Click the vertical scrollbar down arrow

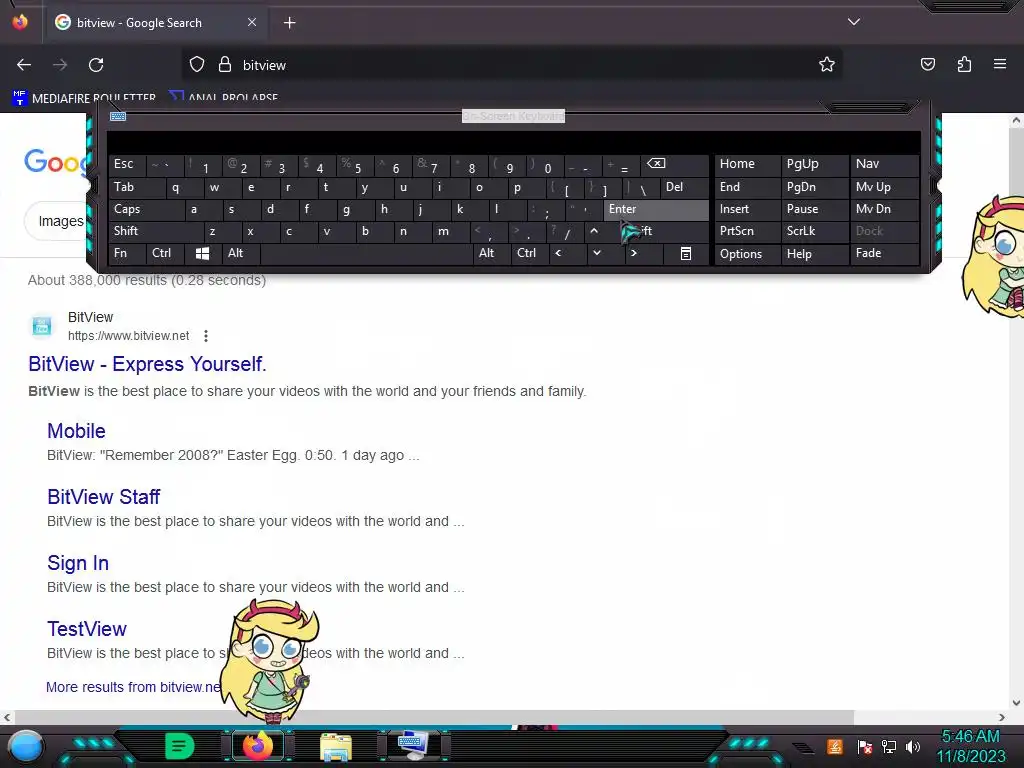coord(1016,703)
